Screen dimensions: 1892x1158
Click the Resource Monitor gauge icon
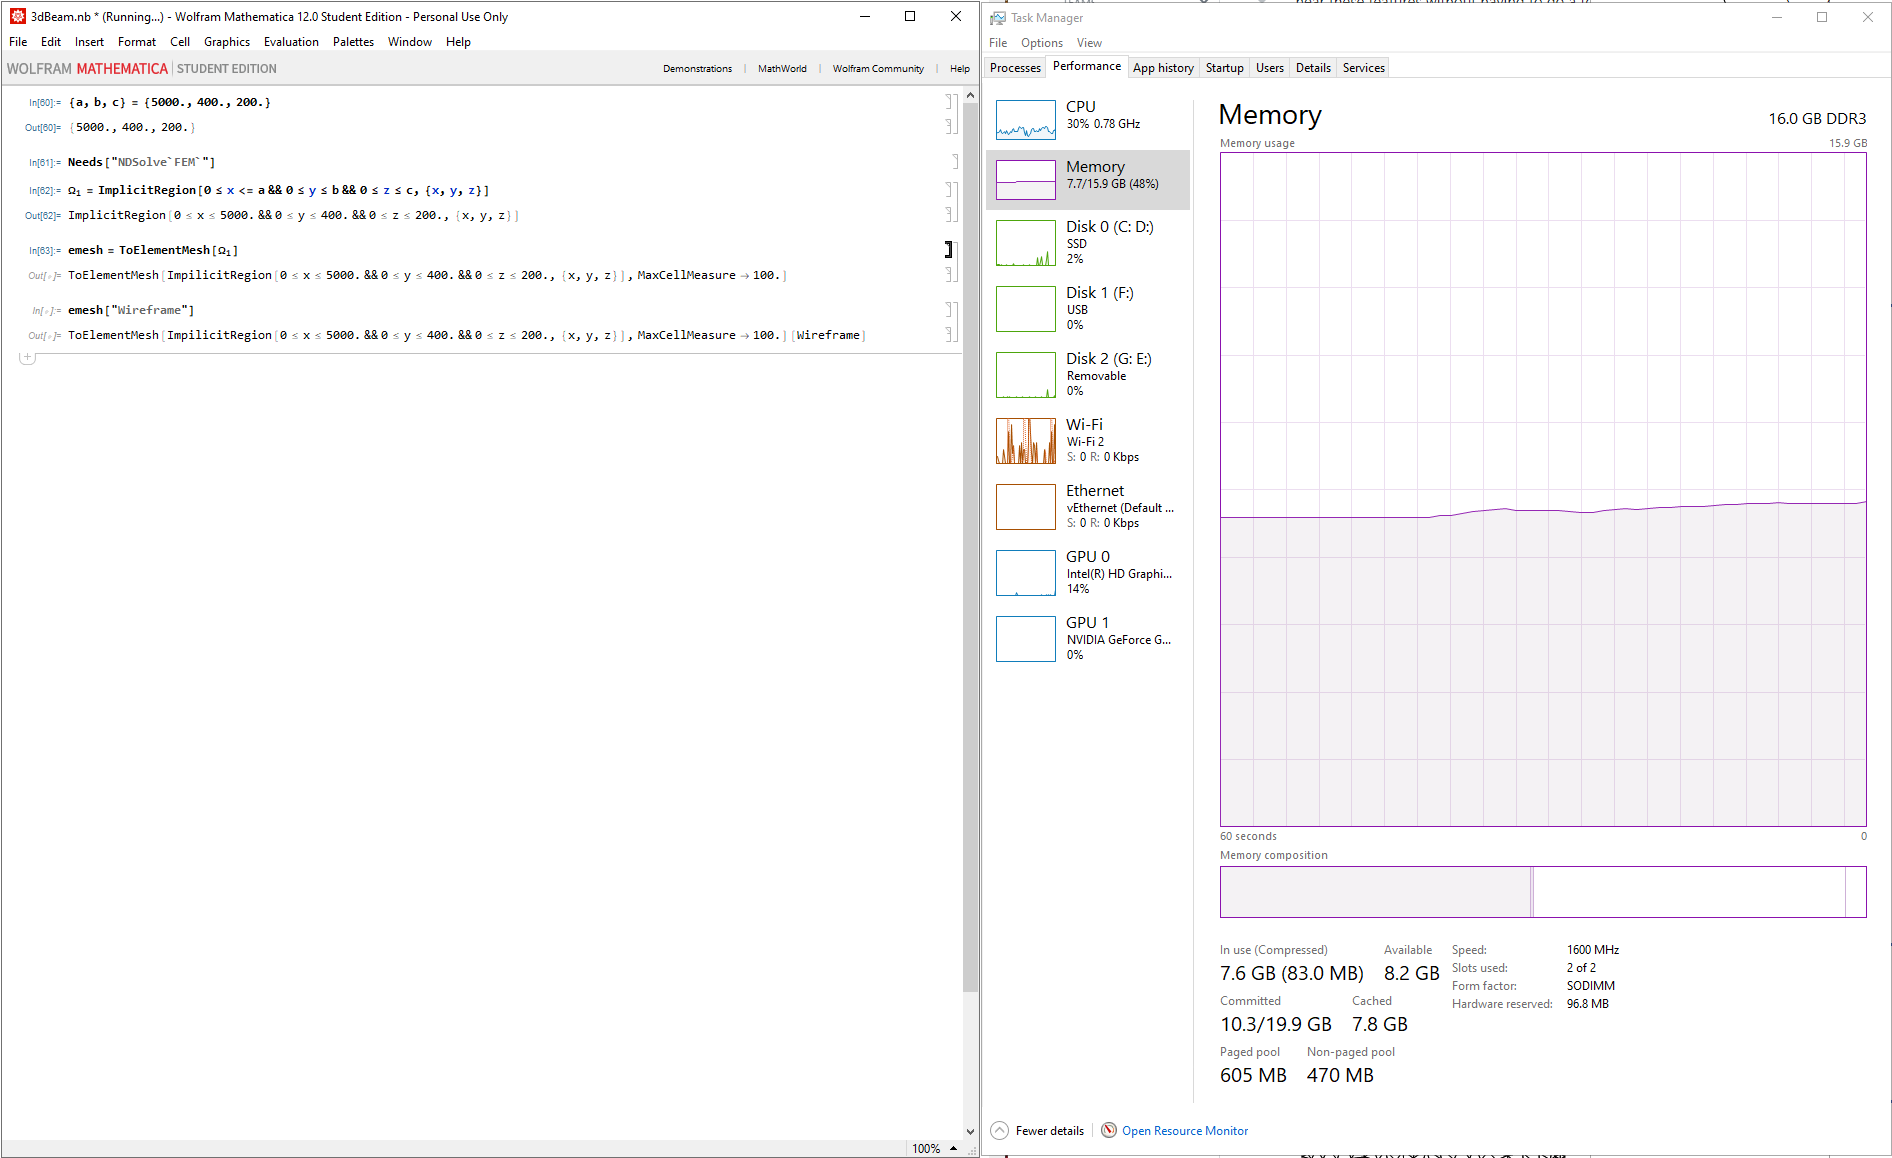(x=1109, y=1131)
